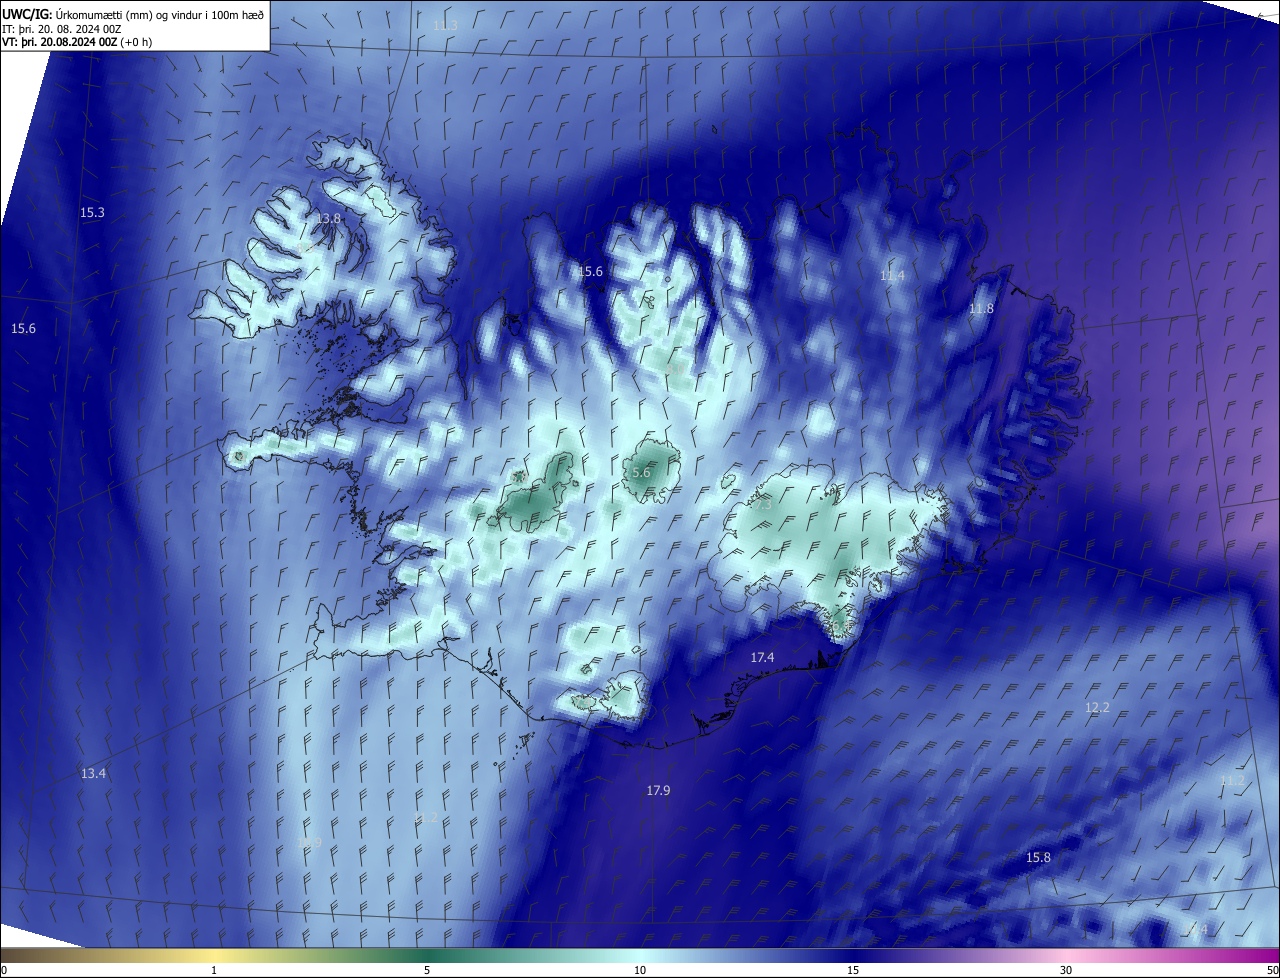The width and height of the screenshot is (1280, 978).
Task: Click the 5.6 value on the central glacier
Action: point(641,472)
